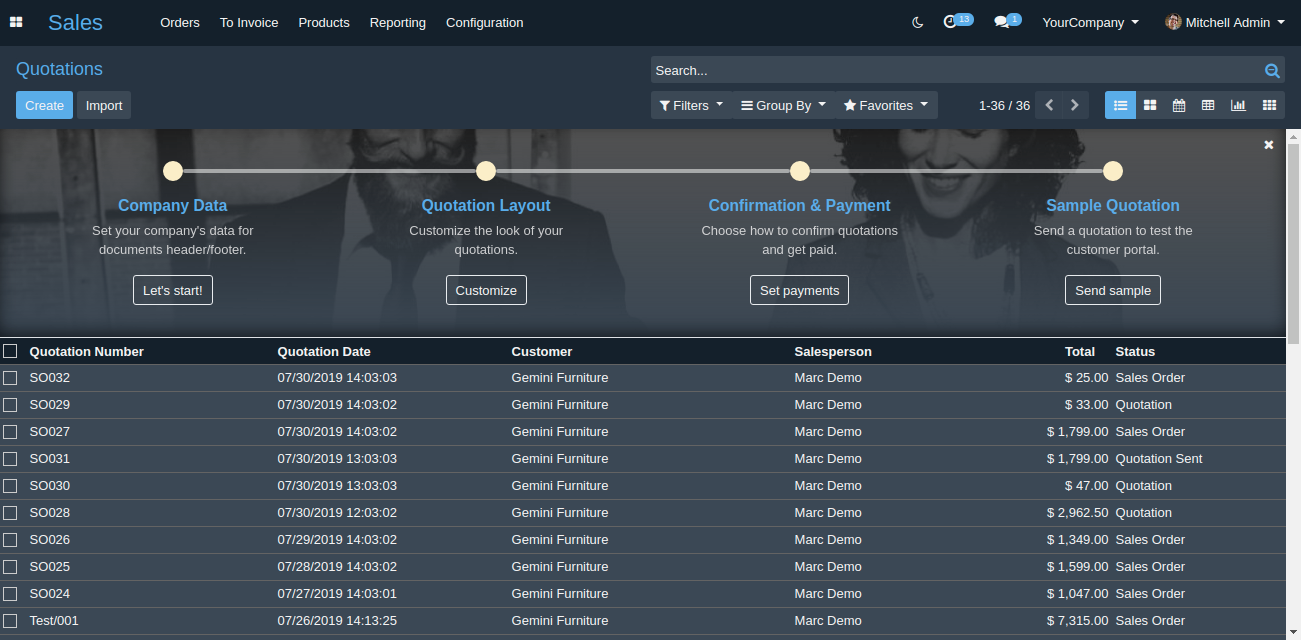
Task: Click the Quotation Sent status cell
Action: (1159, 459)
